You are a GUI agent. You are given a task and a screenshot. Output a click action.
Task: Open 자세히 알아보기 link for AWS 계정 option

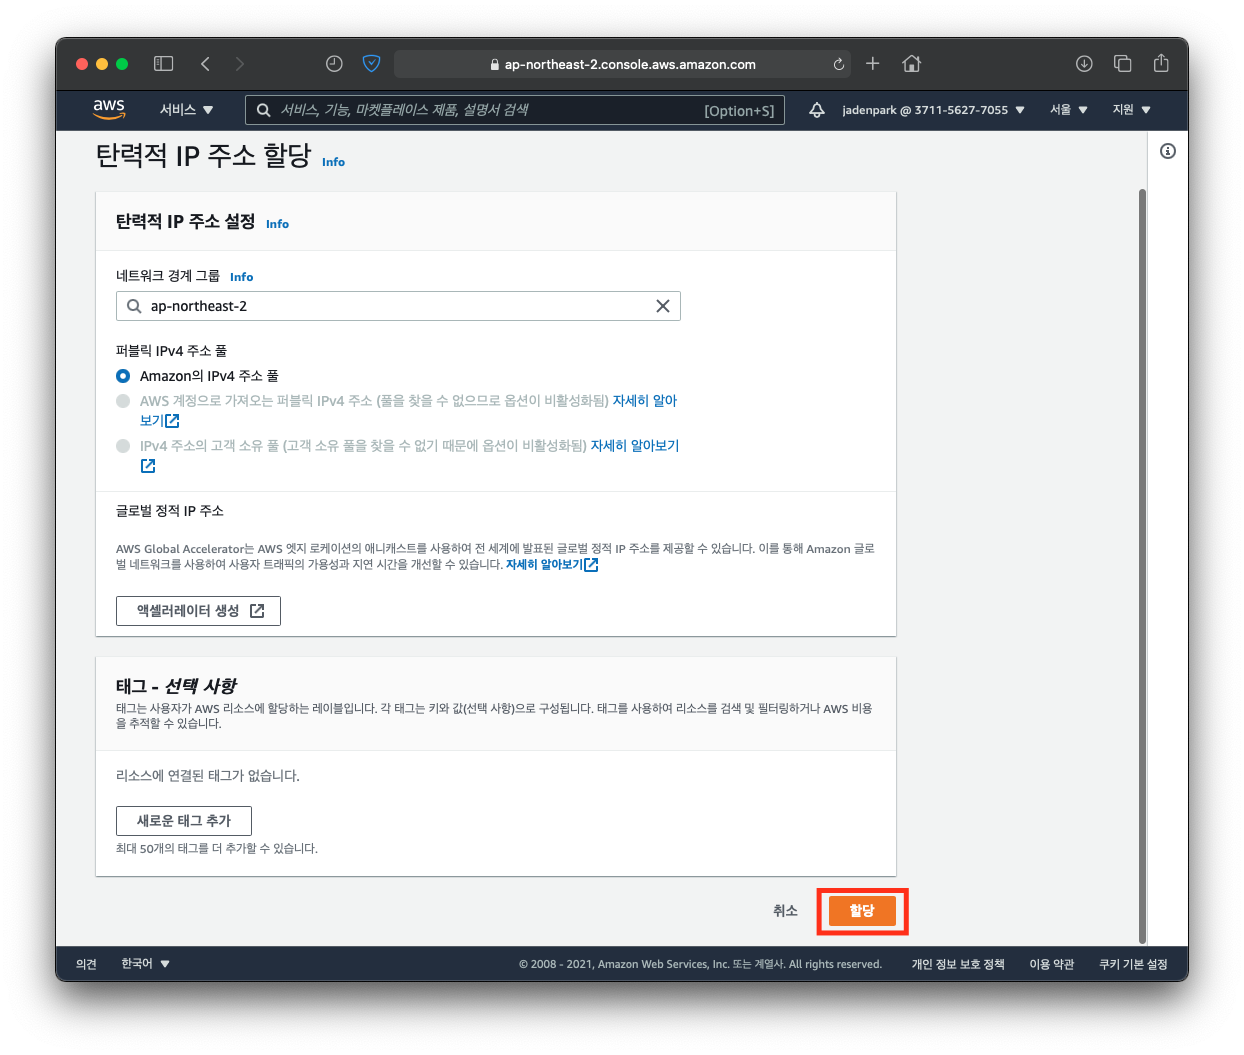coord(645,401)
